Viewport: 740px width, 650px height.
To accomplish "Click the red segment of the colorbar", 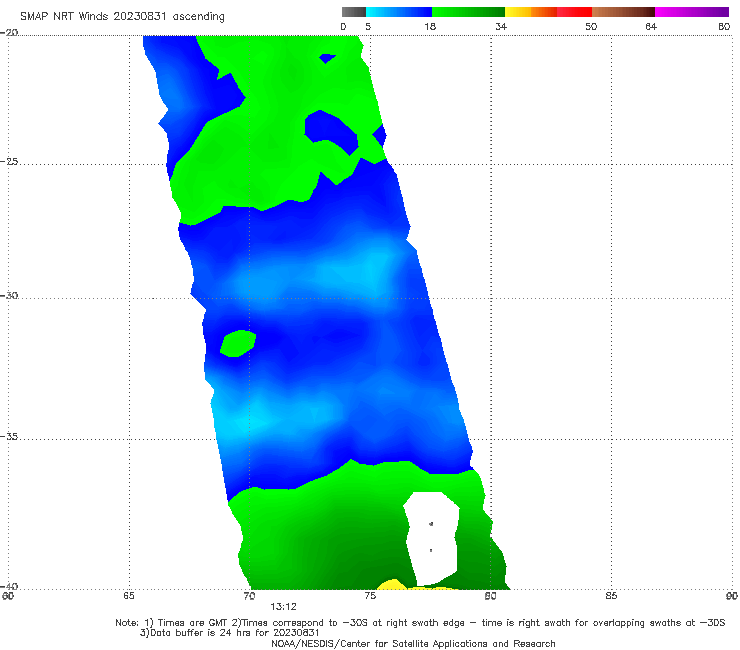I will pyautogui.click(x=575, y=12).
